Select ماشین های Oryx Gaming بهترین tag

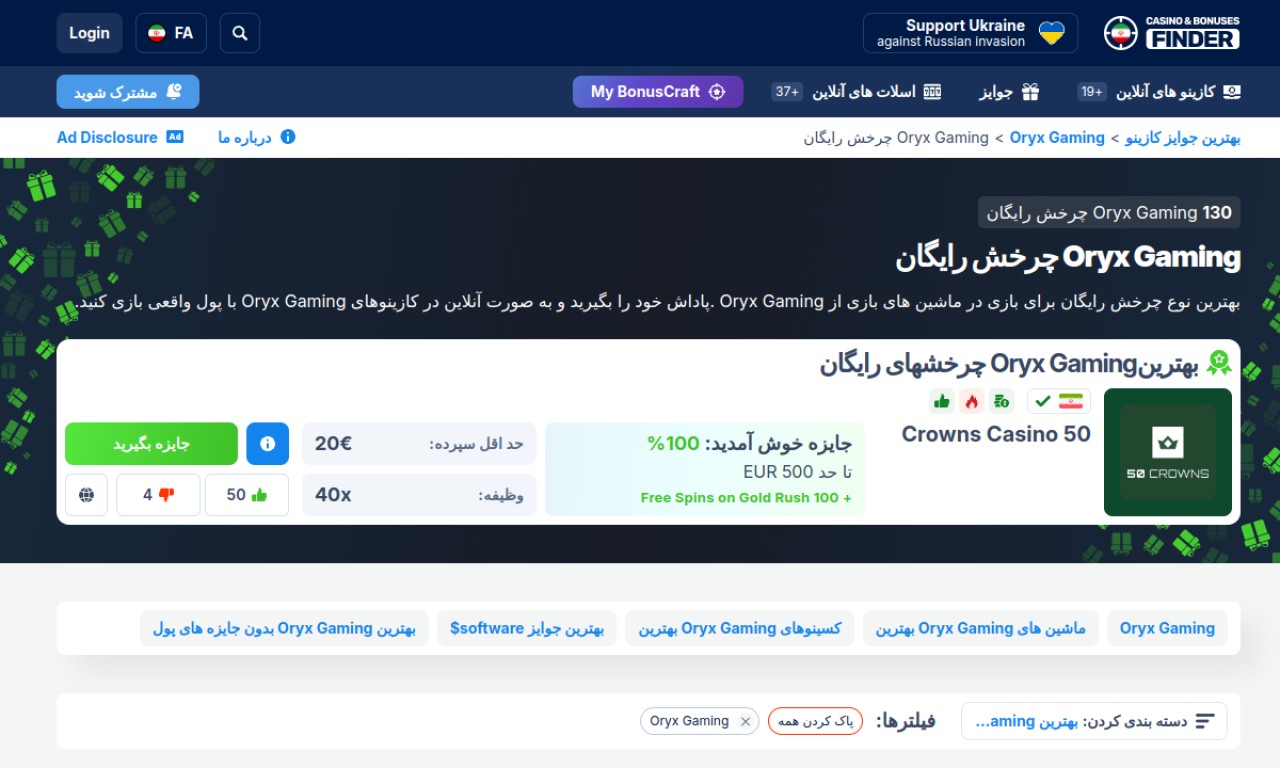click(x=981, y=628)
